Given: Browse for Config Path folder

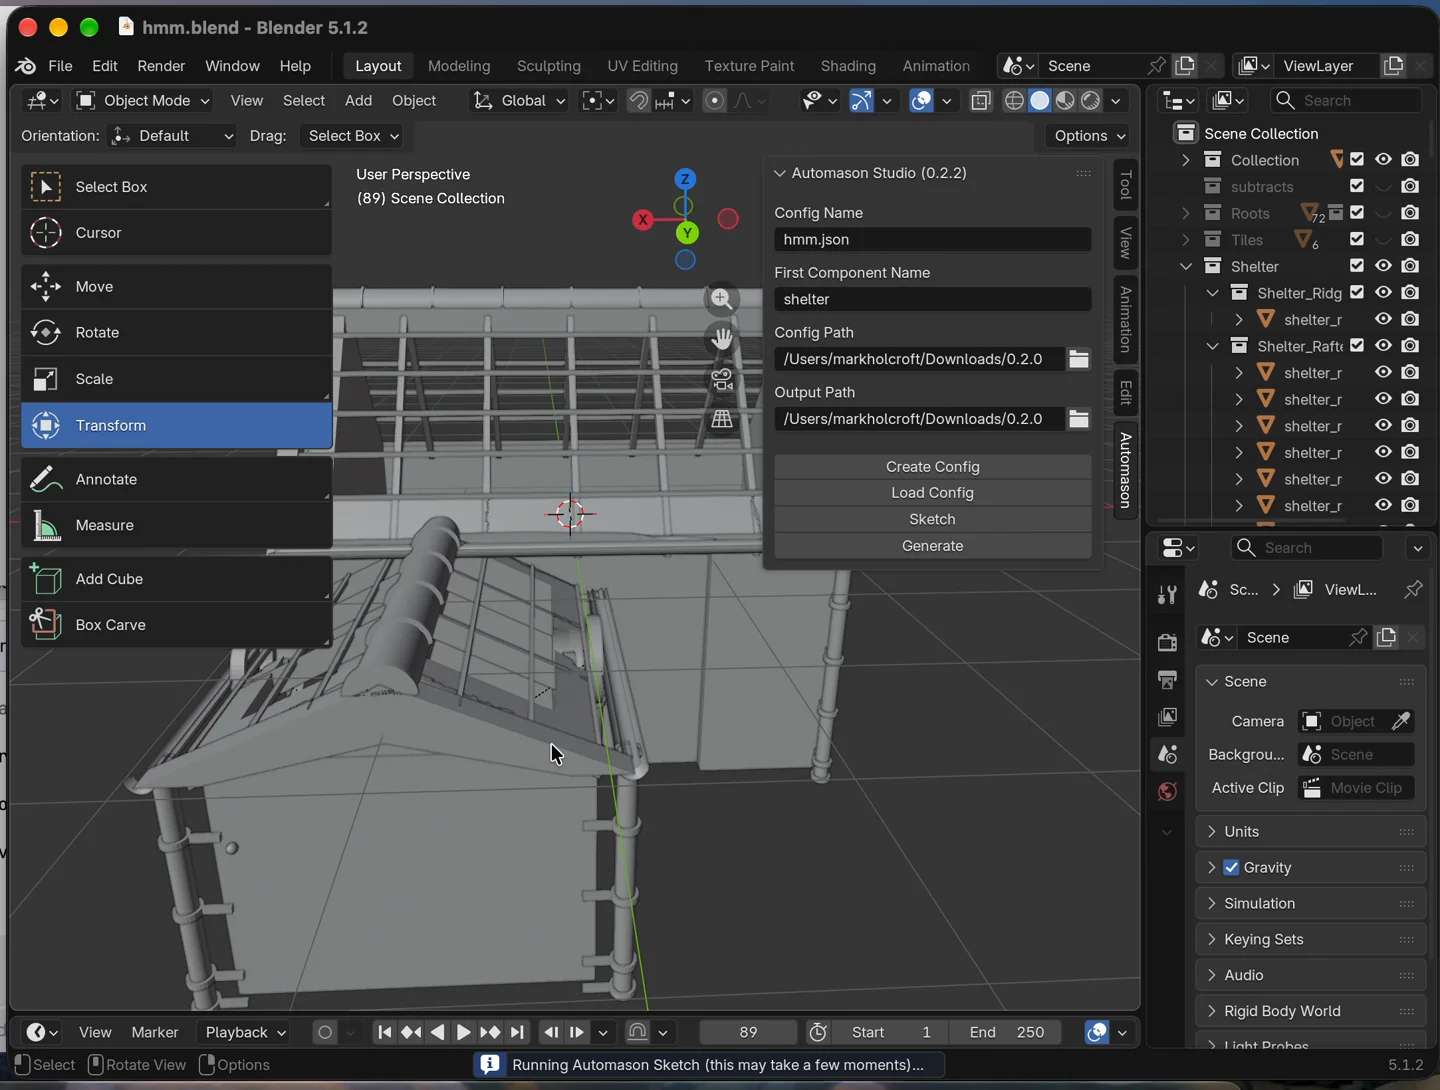Looking at the screenshot, I should point(1079,359).
